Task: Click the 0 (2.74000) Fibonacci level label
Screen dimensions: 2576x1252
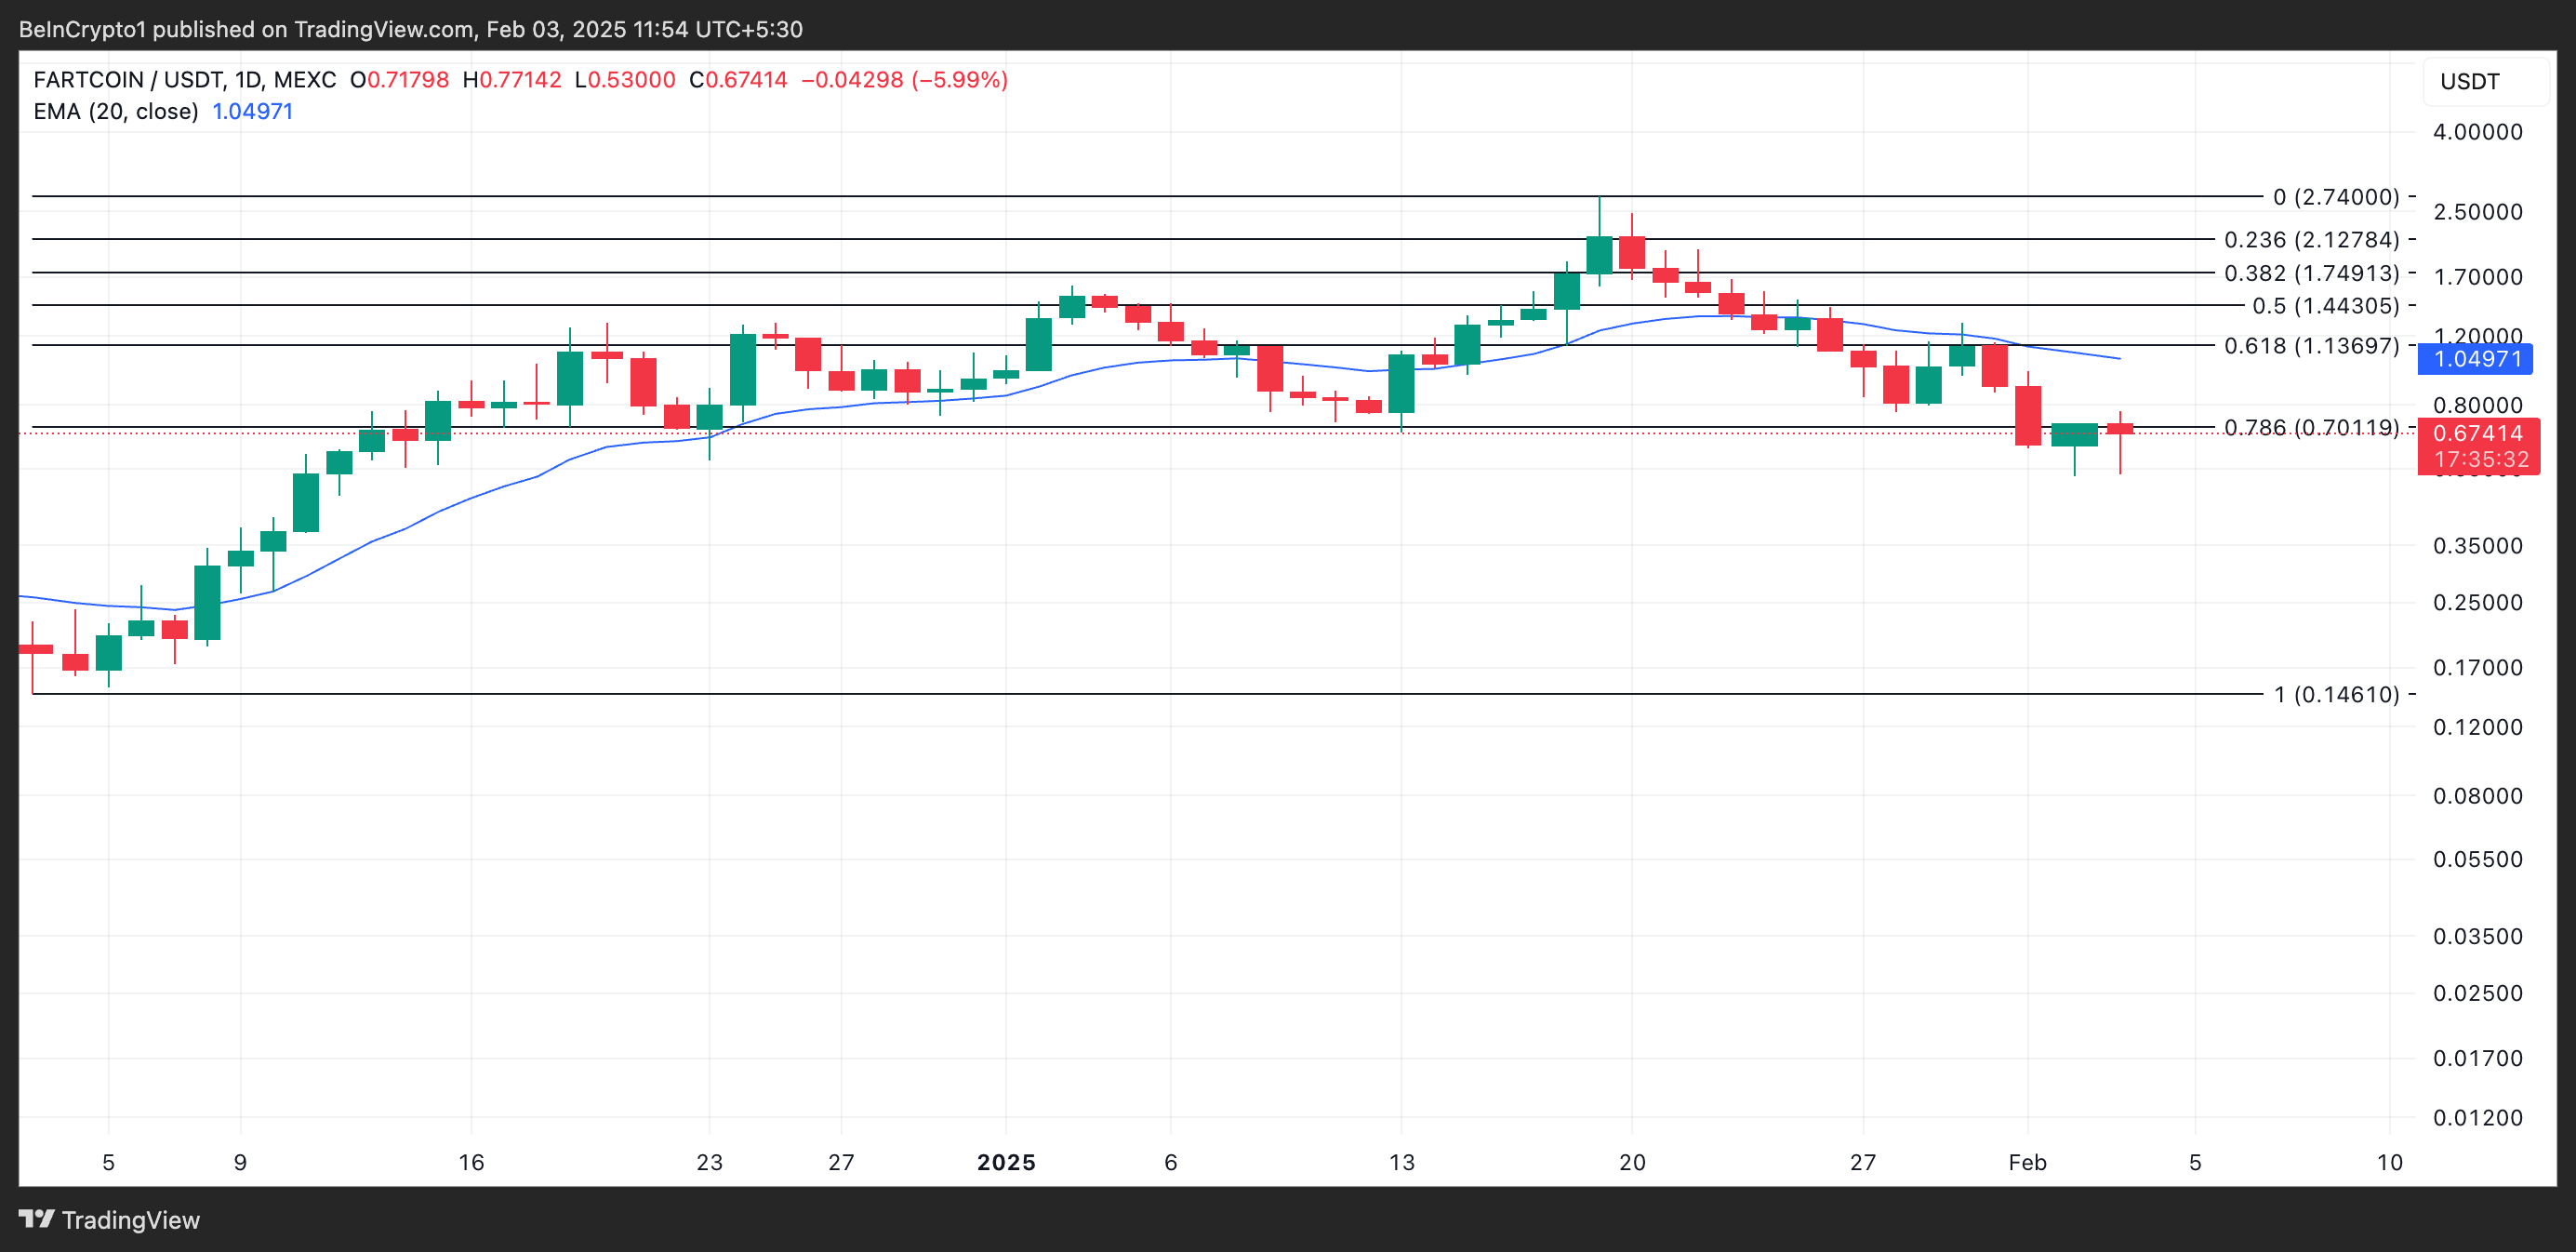Action: click(2335, 197)
